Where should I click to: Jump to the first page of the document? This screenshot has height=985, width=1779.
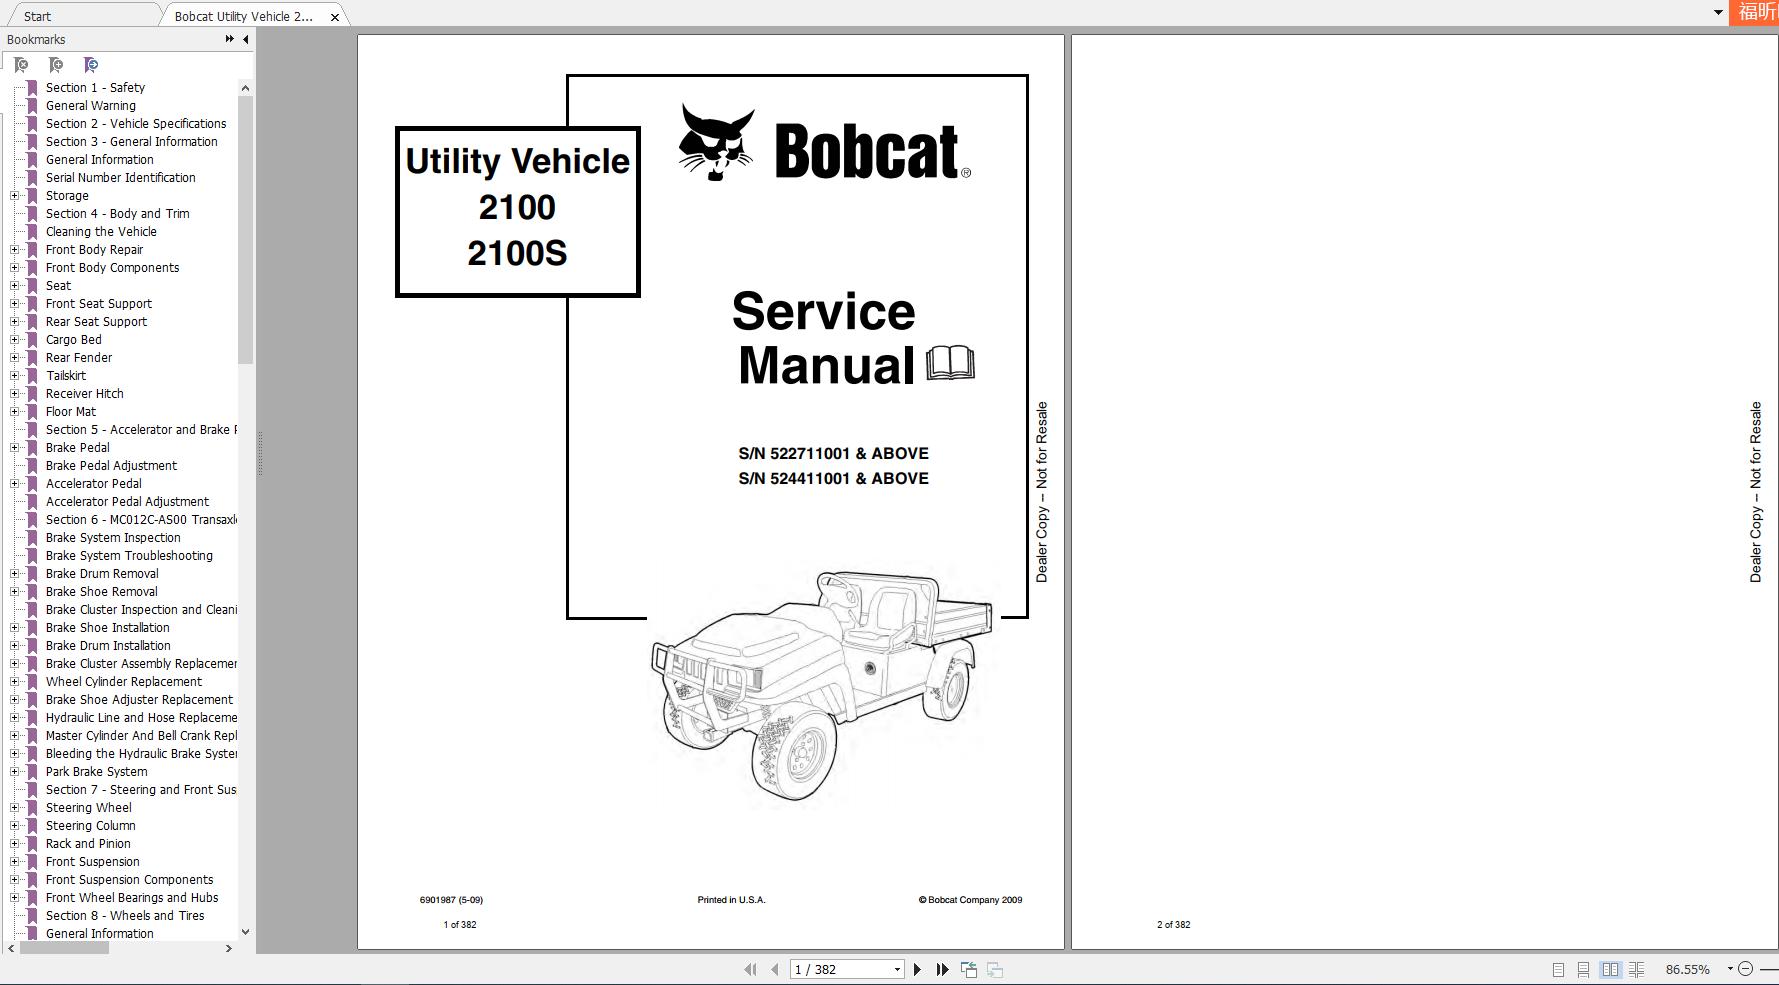point(751,969)
